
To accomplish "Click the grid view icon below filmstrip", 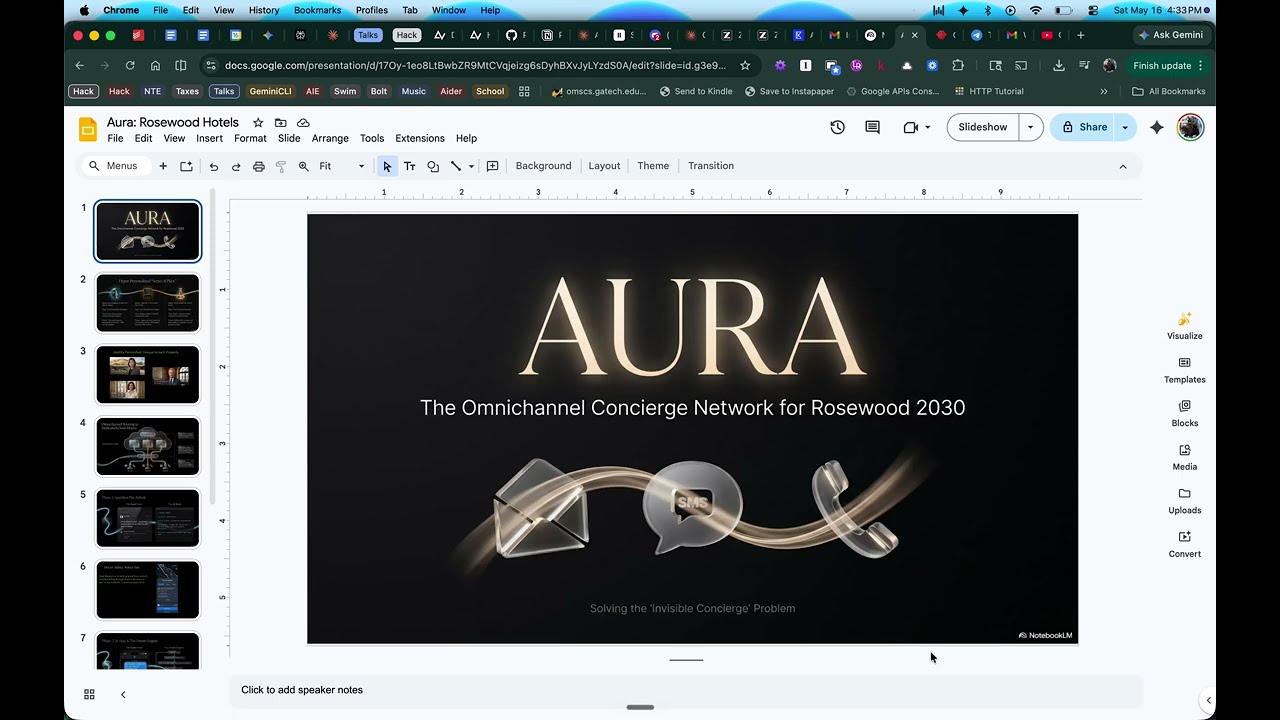I will pos(89,694).
